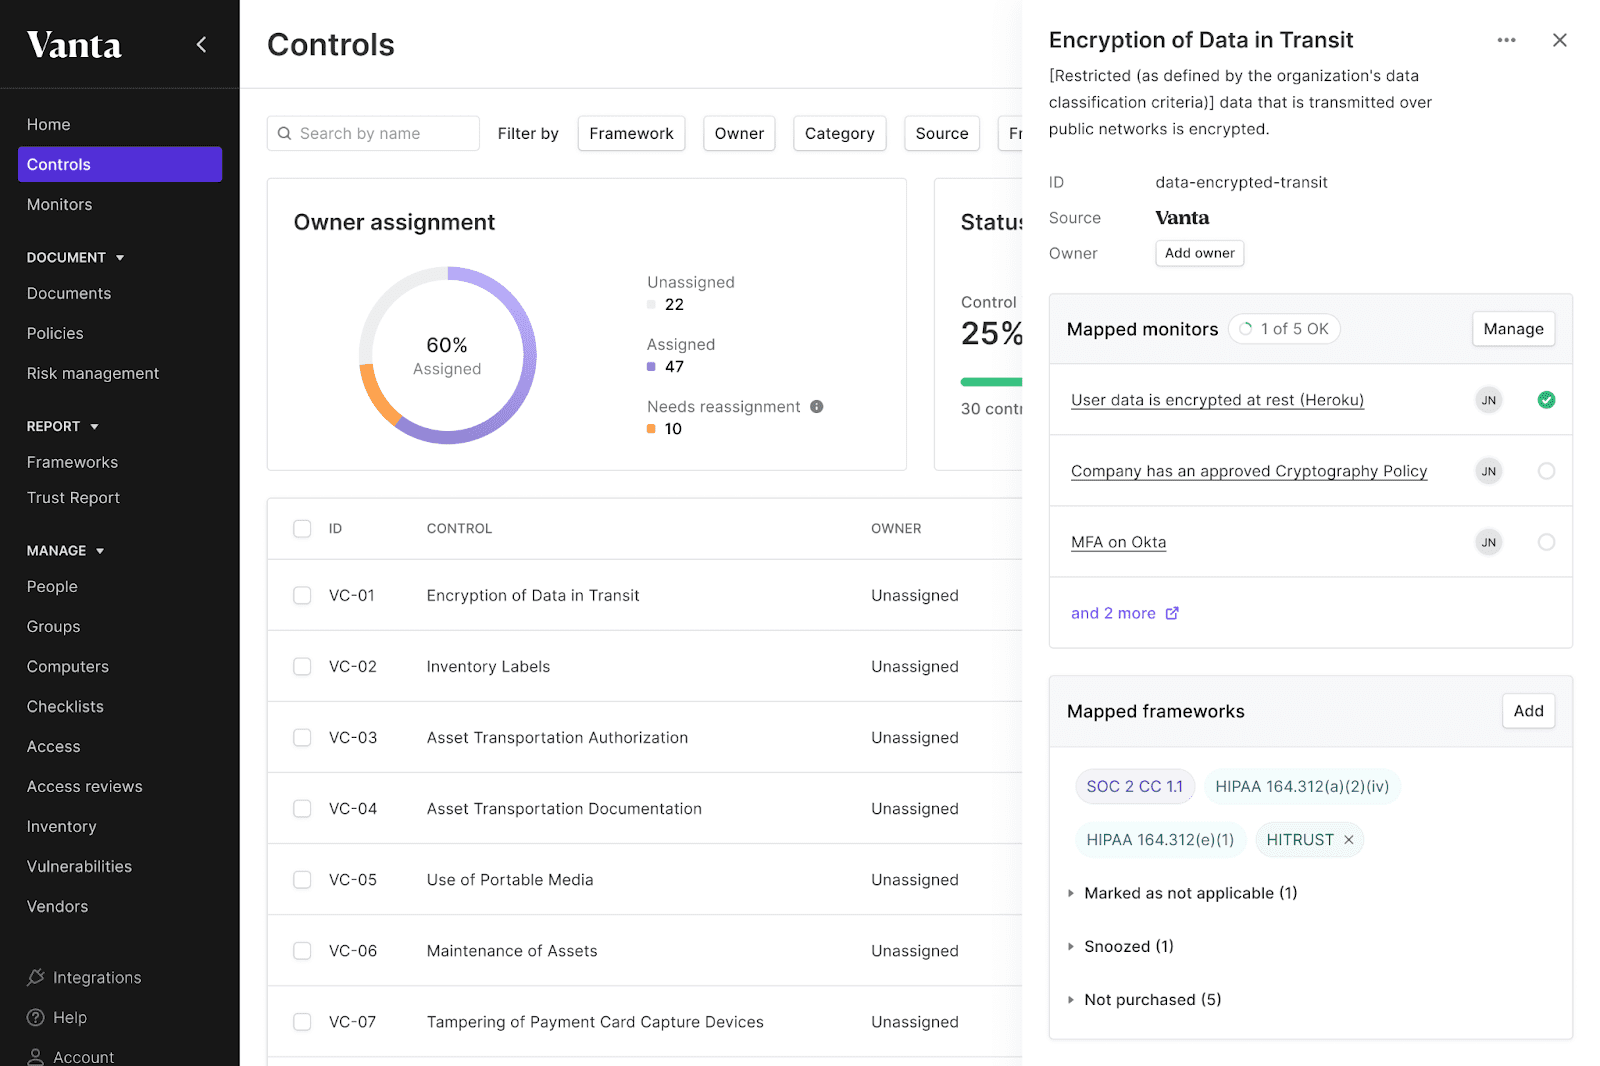Navigate to Monitors in the sidebar

tap(59, 204)
